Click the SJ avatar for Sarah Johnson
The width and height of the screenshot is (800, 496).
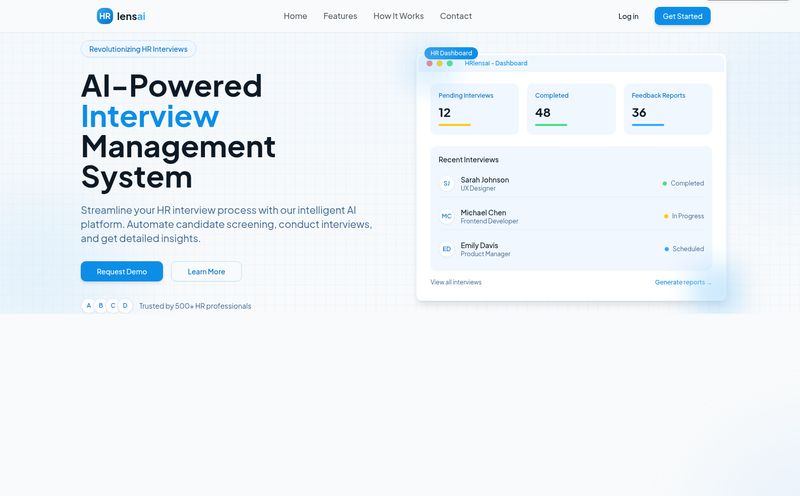coord(446,183)
